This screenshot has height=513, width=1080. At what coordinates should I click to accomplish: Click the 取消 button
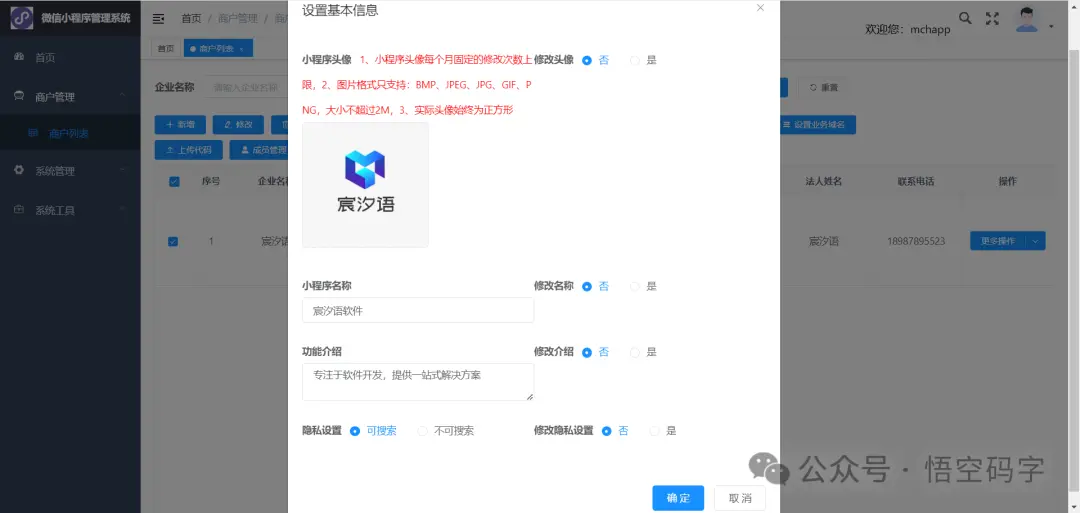coord(740,498)
